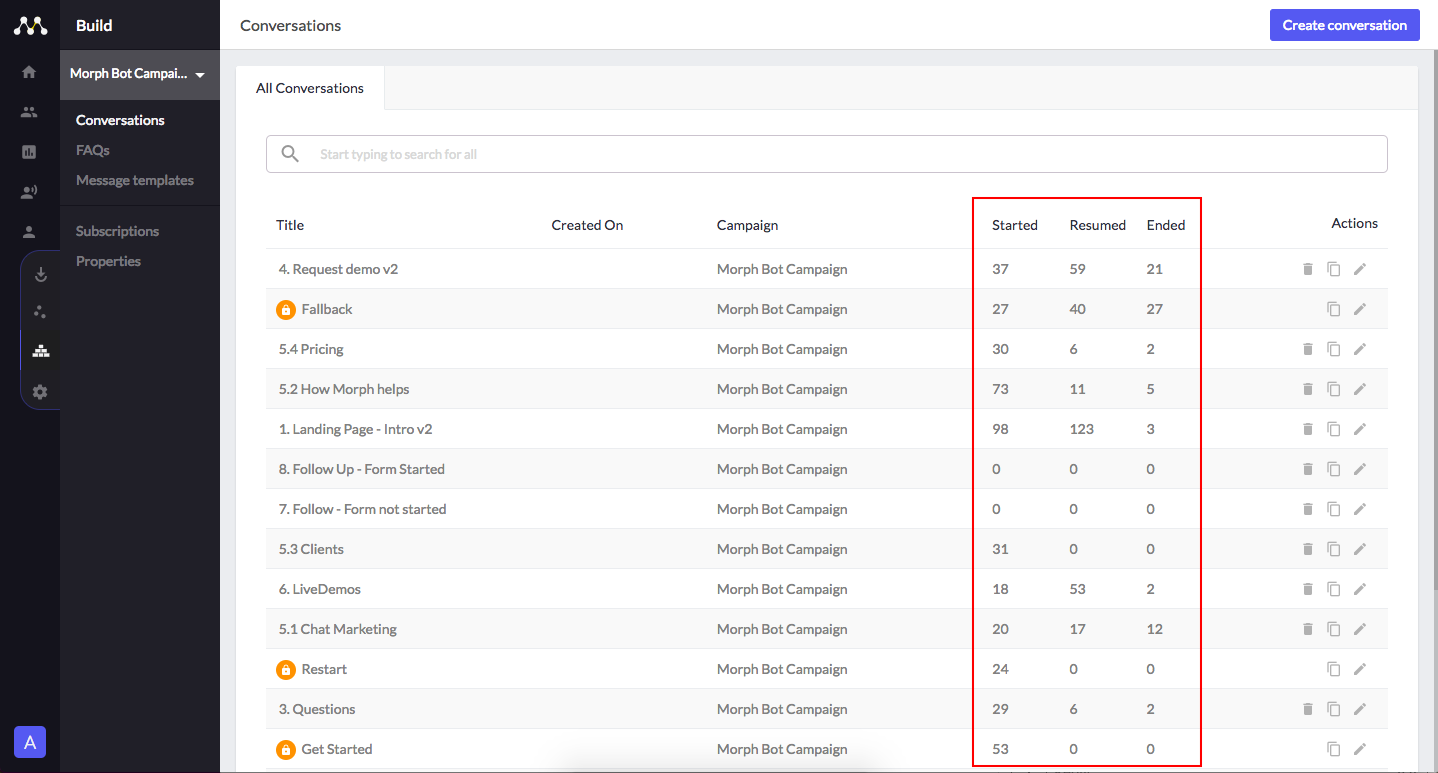Click the Morph logo icon
1438x773 pixels.
click(30, 25)
